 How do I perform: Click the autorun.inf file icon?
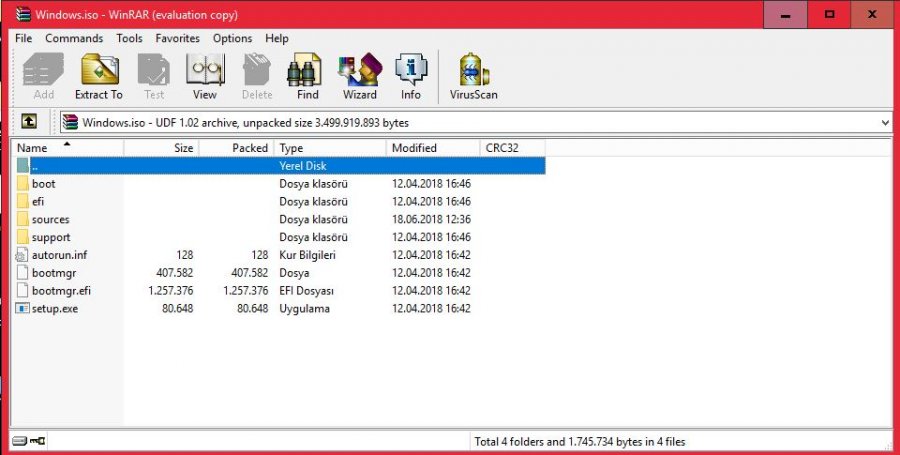tap(22, 255)
